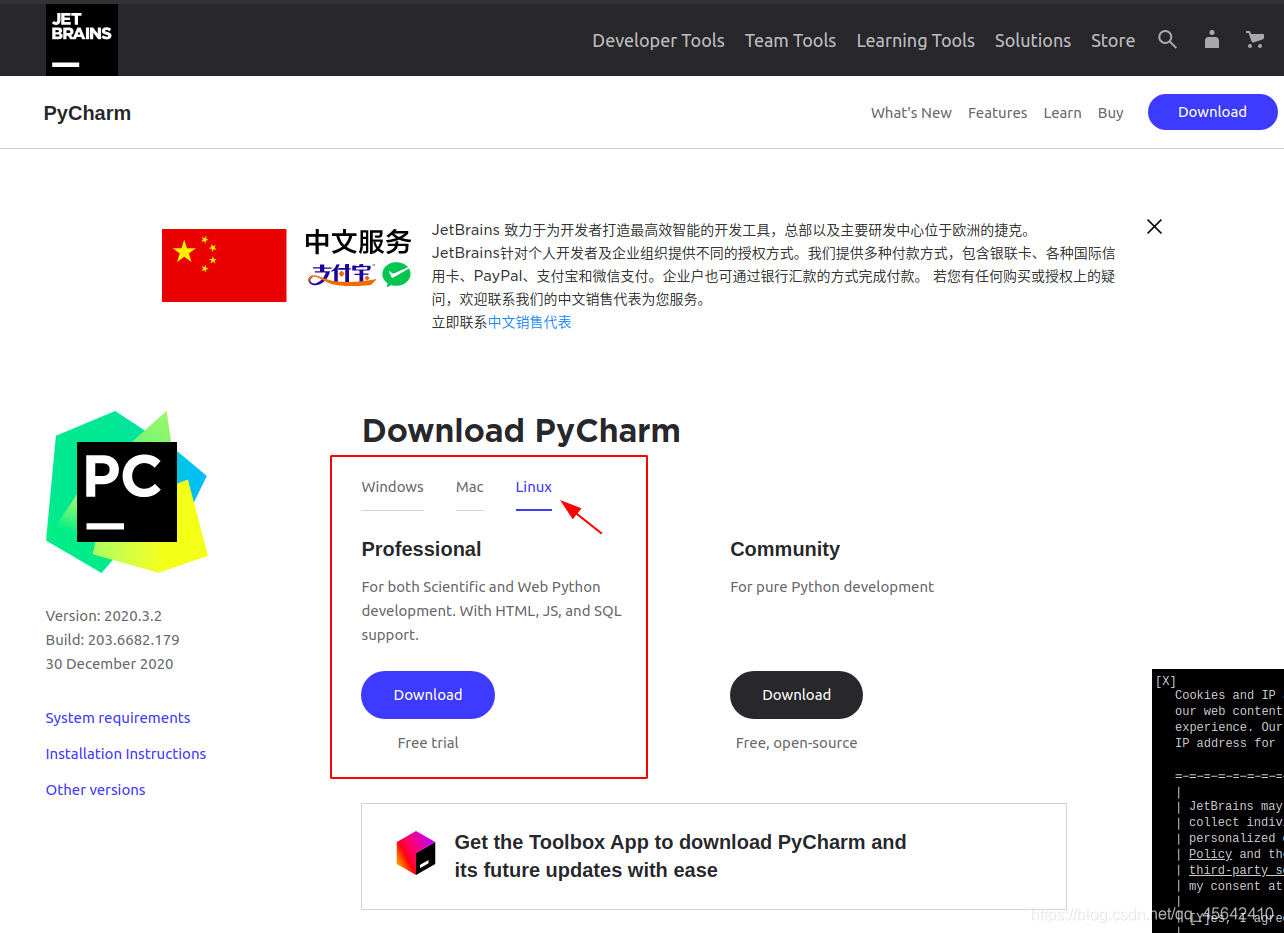The image size is (1284, 933).
Task: Click the Download PyCharm heading
Action: click(521, 431)
